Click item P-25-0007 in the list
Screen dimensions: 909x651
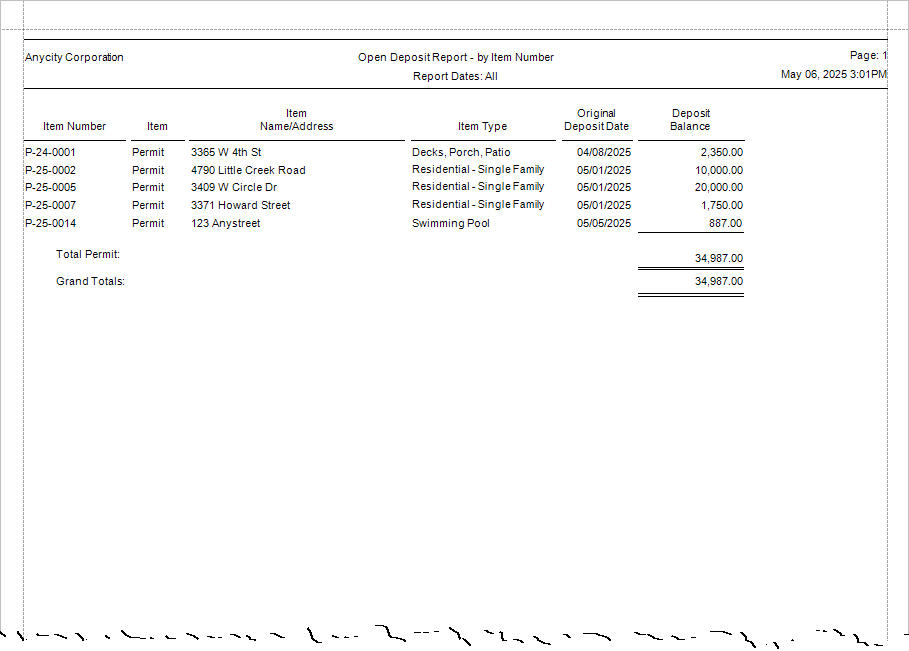click(x=50, y=204)
